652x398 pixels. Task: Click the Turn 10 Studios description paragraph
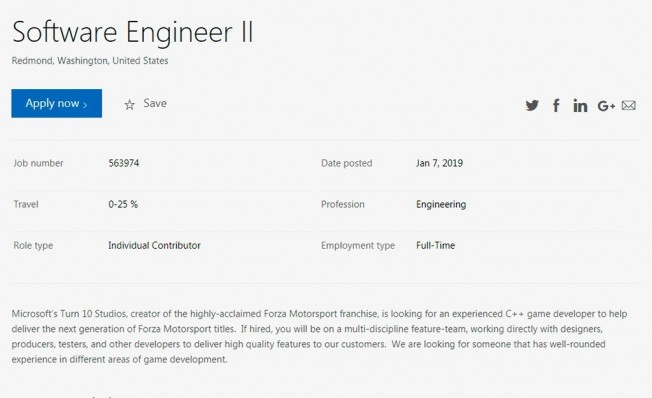pos(319,336)
